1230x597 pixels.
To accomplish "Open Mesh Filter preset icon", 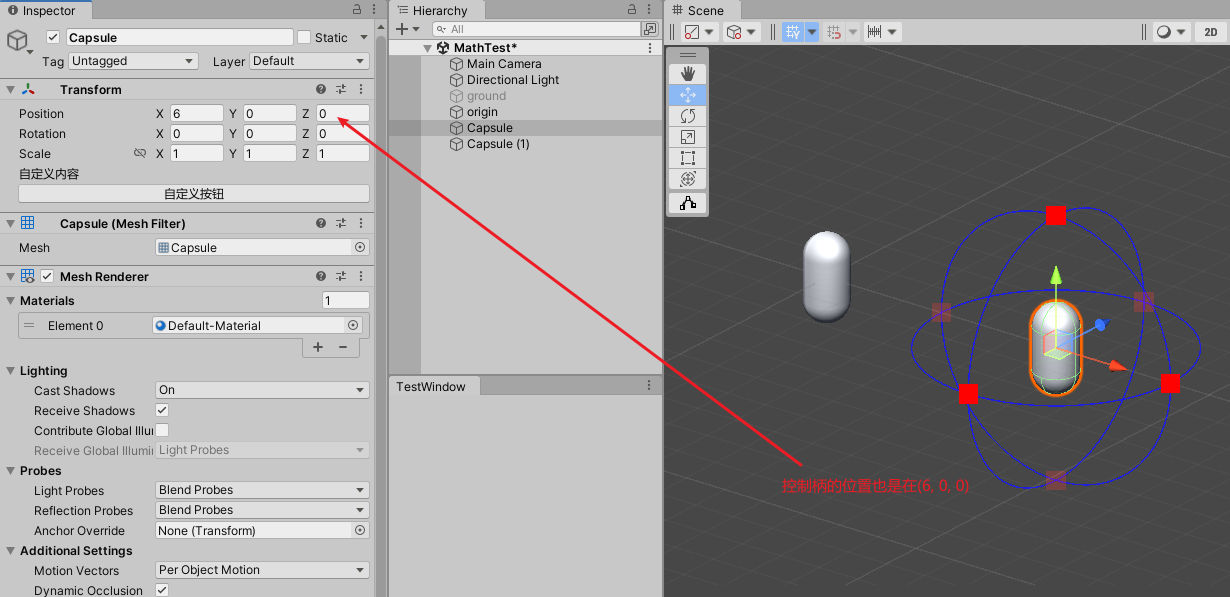I will [x=341, y=223].
